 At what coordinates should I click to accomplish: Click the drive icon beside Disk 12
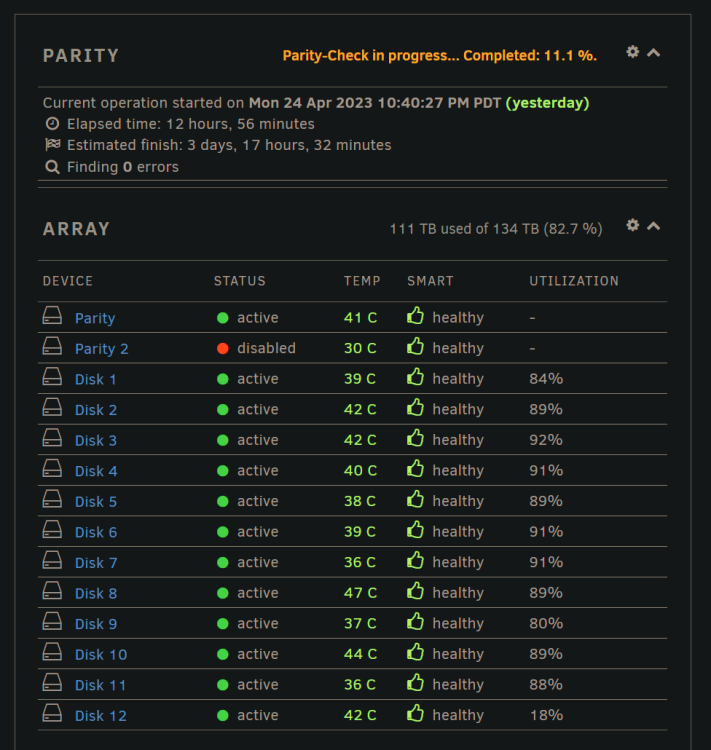[52, 713]
